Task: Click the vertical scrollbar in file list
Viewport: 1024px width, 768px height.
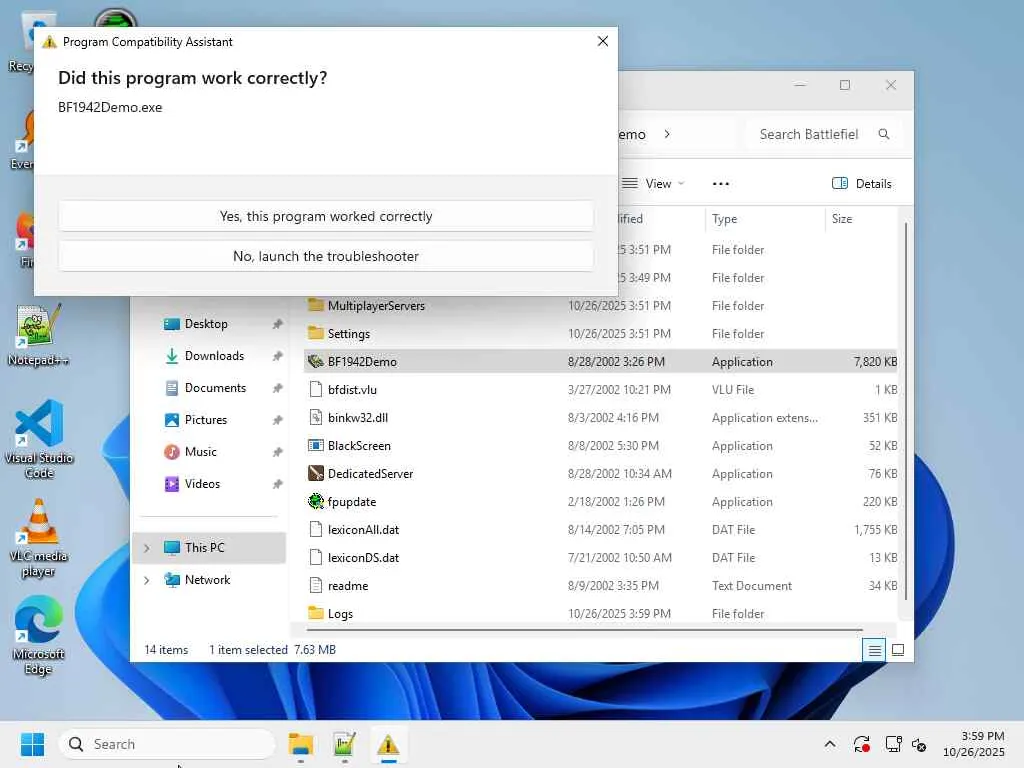Action: point(906,411)
